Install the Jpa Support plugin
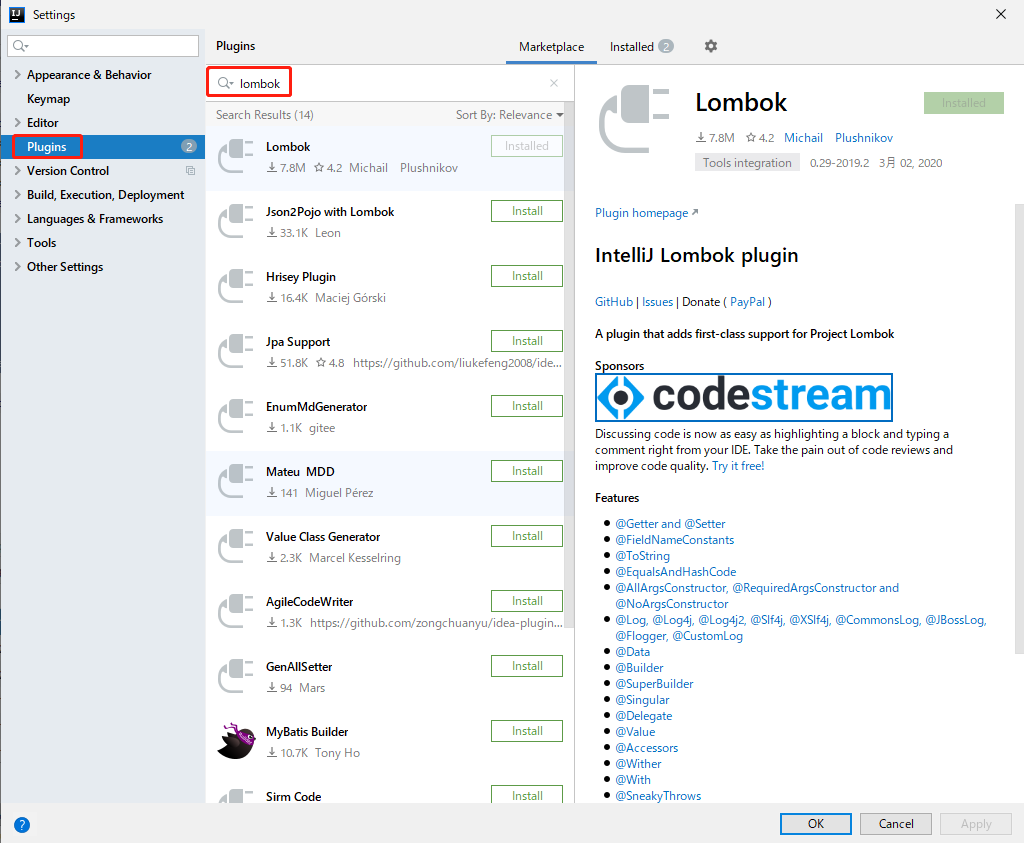This screenshot has height=843, width=1024. tap(526, 340)
